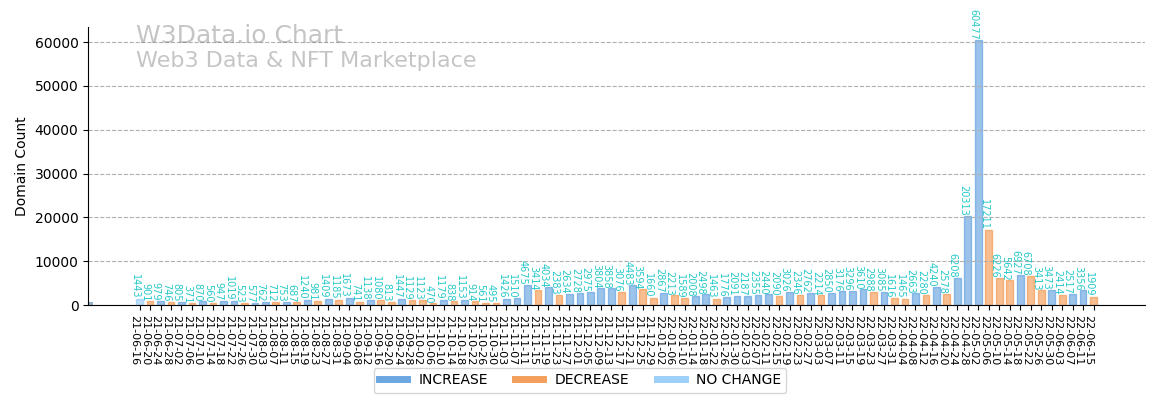Click the 40000 y-axis tick label
The image size is (1160, 400).
pyautogui.click(x=54, y=130)
